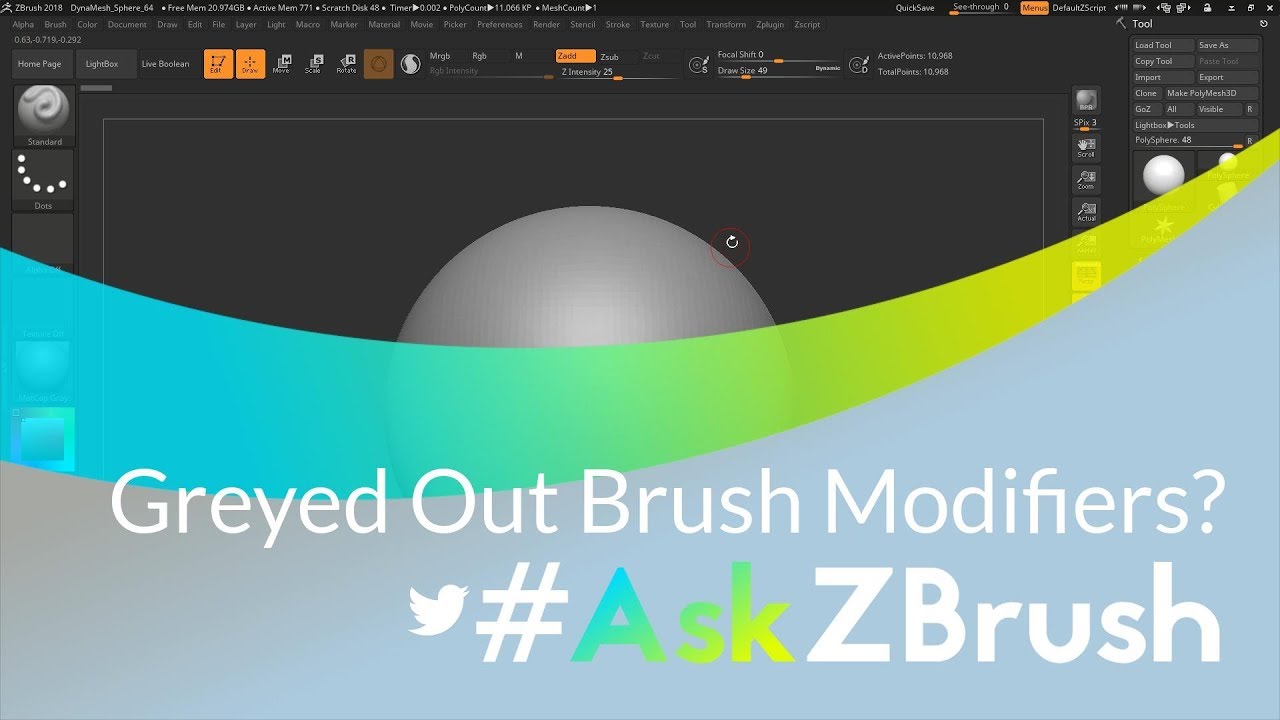Click ActivePoints: 10,968 readout

(914, 56)
